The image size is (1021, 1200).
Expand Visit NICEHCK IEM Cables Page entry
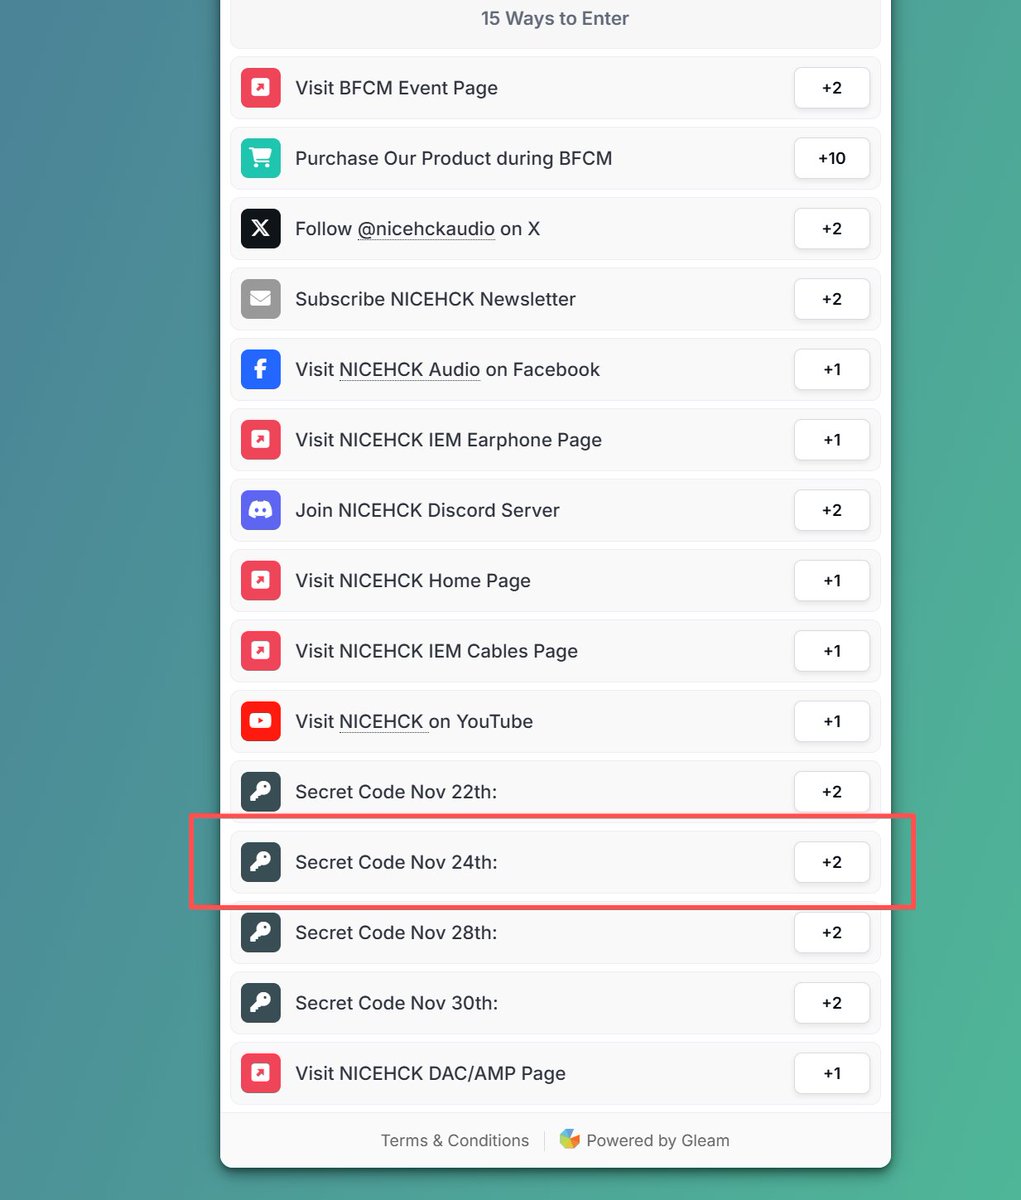(555, 651)
